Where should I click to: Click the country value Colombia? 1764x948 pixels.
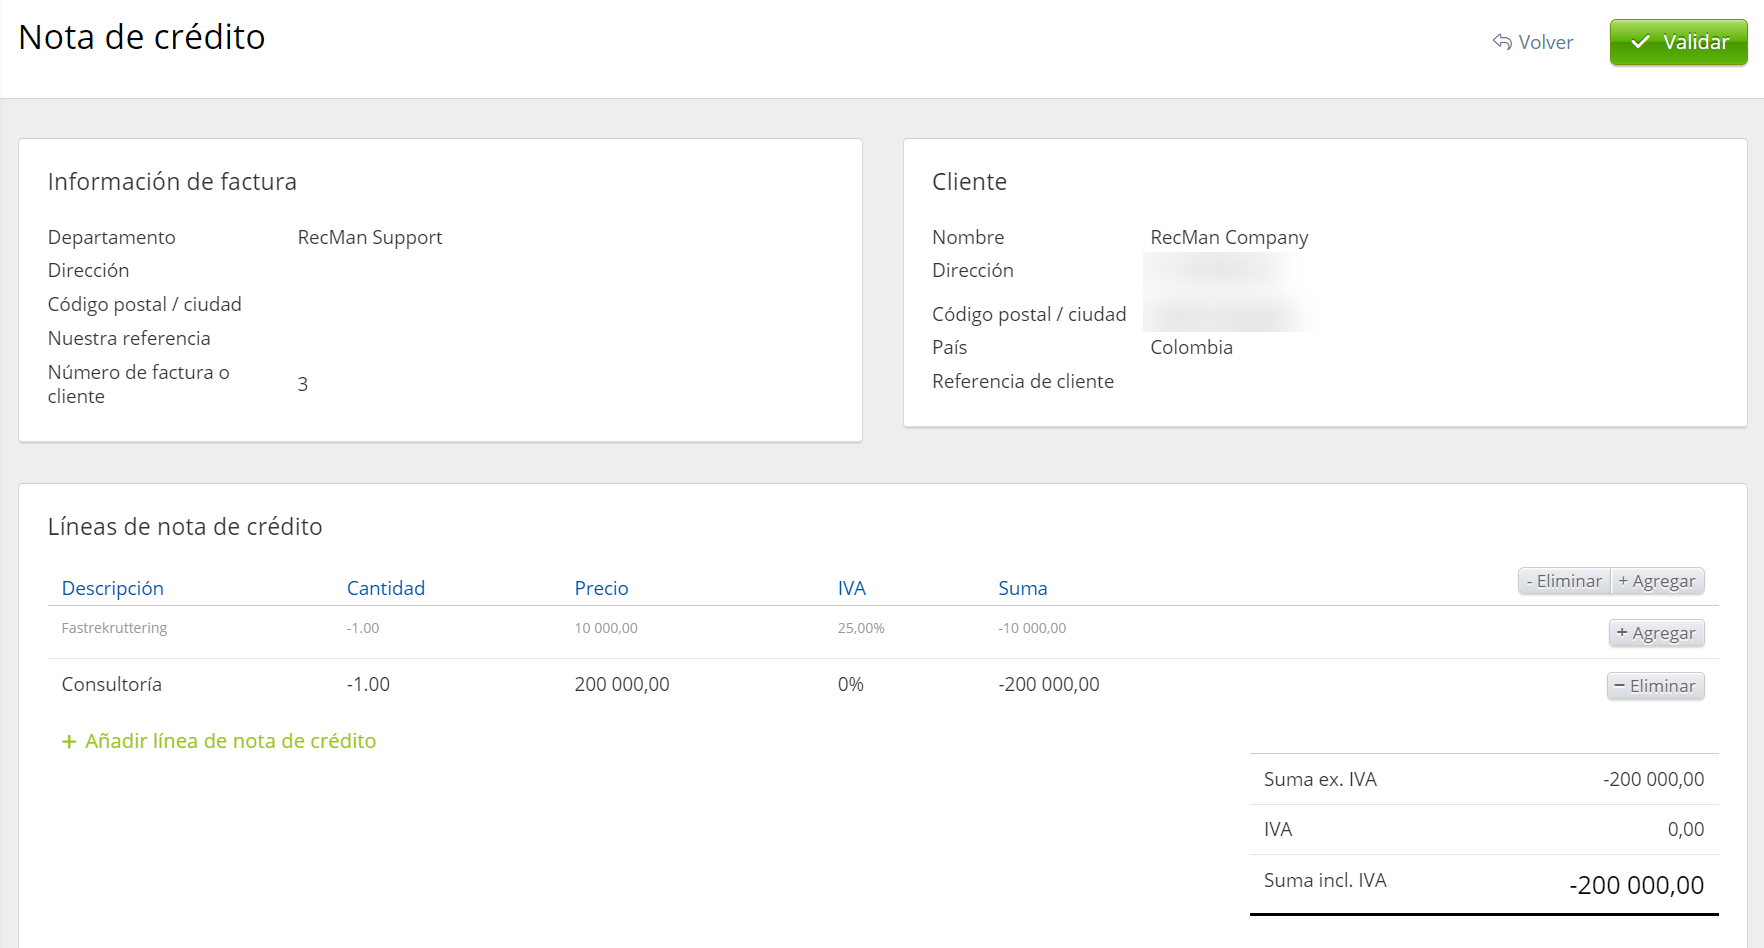pos(1191,347)
